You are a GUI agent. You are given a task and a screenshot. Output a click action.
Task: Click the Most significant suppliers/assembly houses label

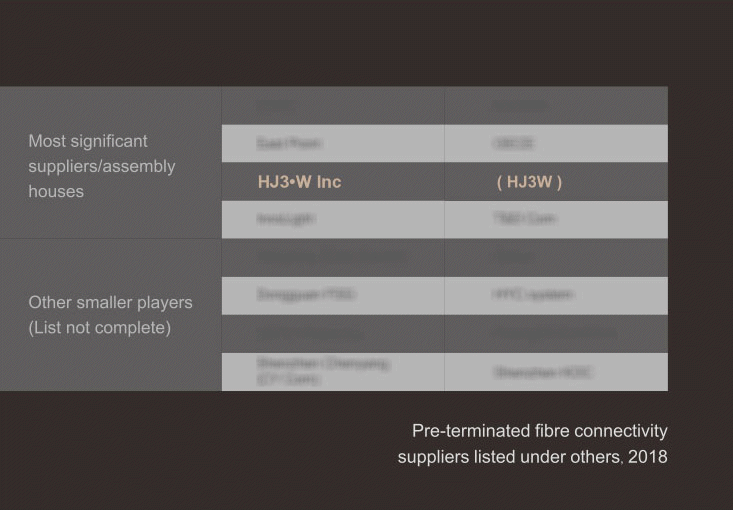101,166
